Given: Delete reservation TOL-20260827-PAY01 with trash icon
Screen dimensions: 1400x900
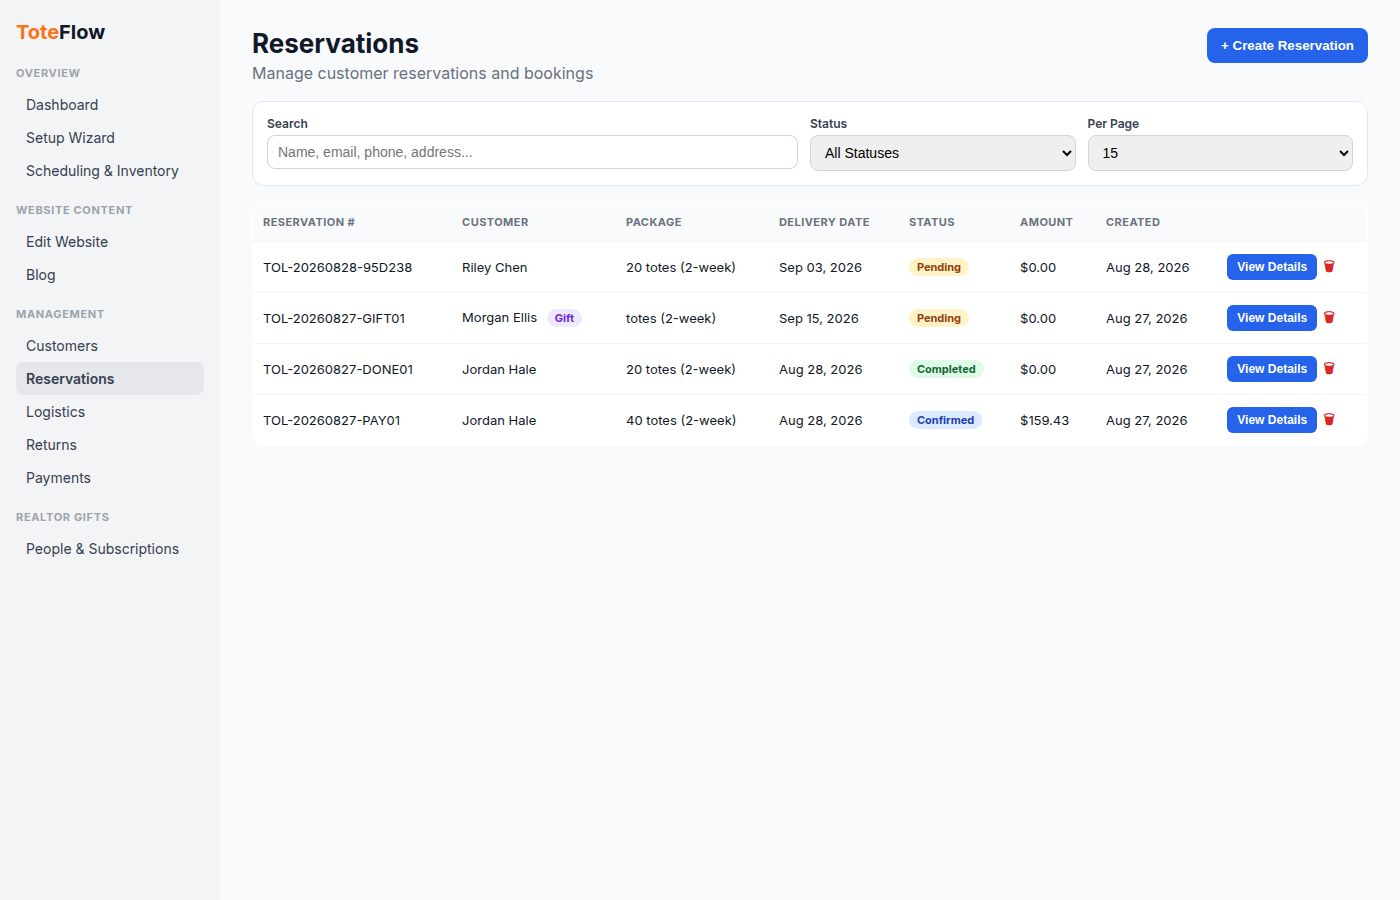Looking at the screenshot, I should (x=1329, y=420).
